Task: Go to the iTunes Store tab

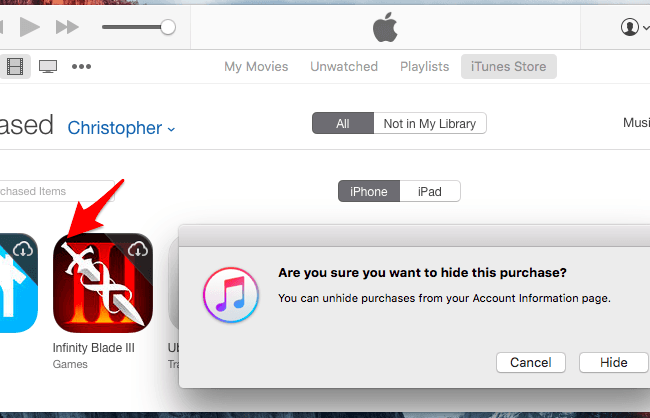Action: 509,67
